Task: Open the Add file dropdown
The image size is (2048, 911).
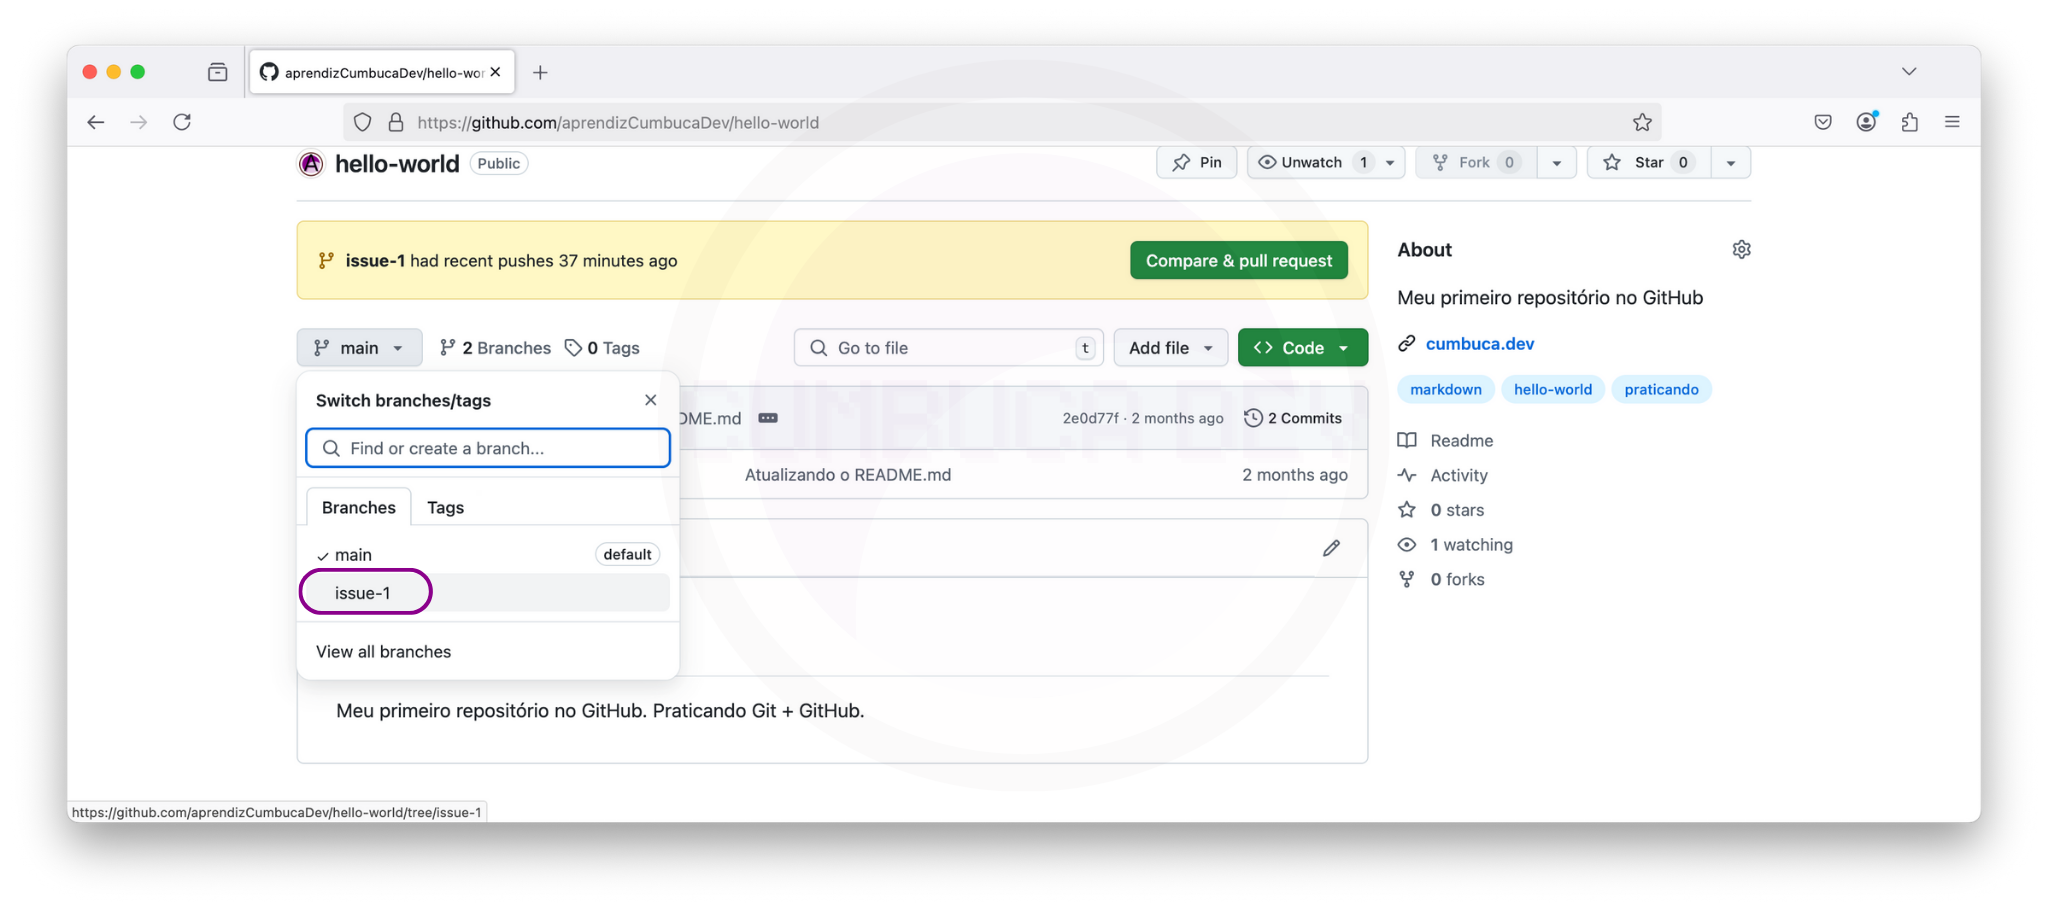Action: 1170,348
